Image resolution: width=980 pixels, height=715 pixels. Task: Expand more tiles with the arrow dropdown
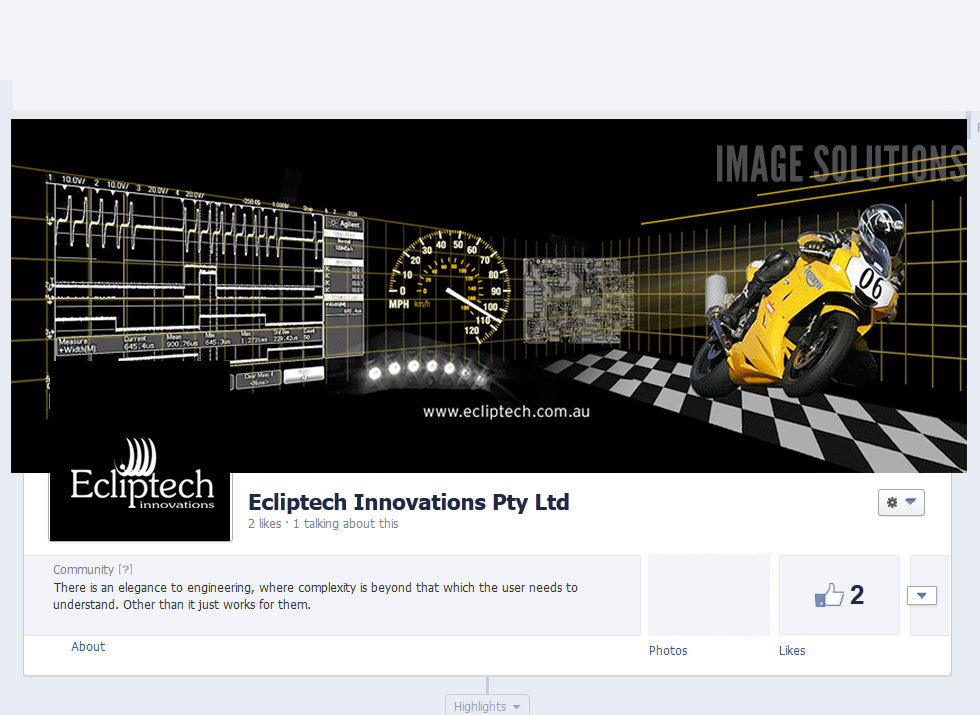coord(922,596)
